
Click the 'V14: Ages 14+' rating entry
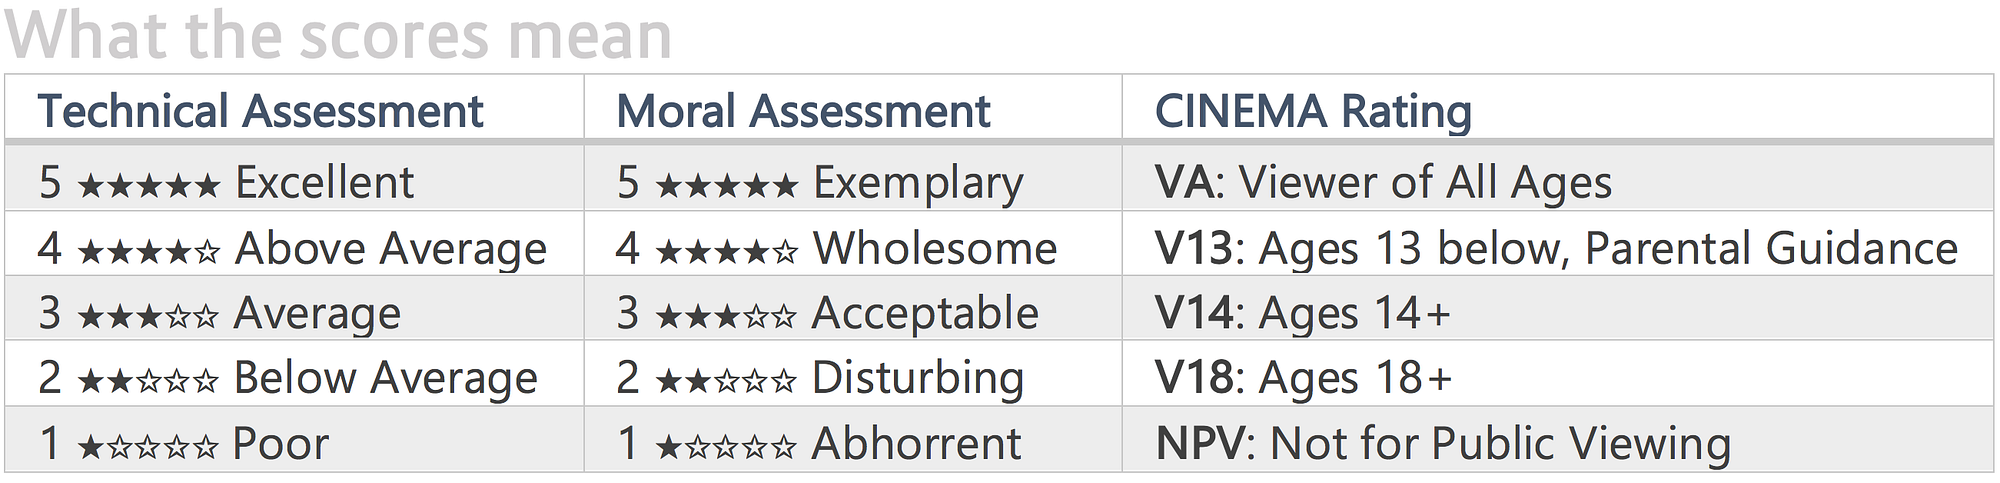click(1303, 313)
